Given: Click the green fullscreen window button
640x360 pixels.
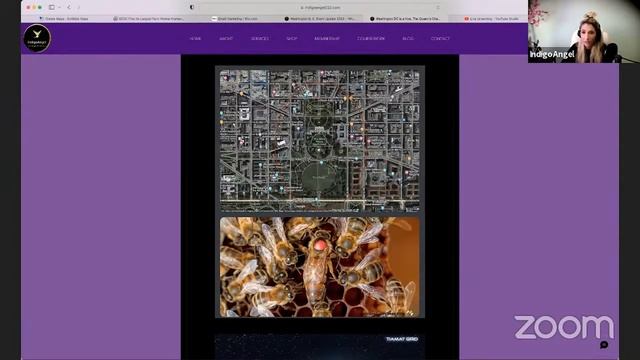Looking at the screenshot, I should pyautogui.click(x=40, y=7).
